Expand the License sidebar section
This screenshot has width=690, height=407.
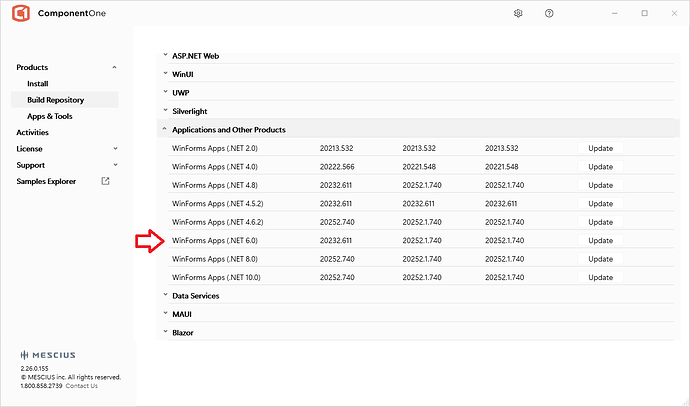point(114,149)
